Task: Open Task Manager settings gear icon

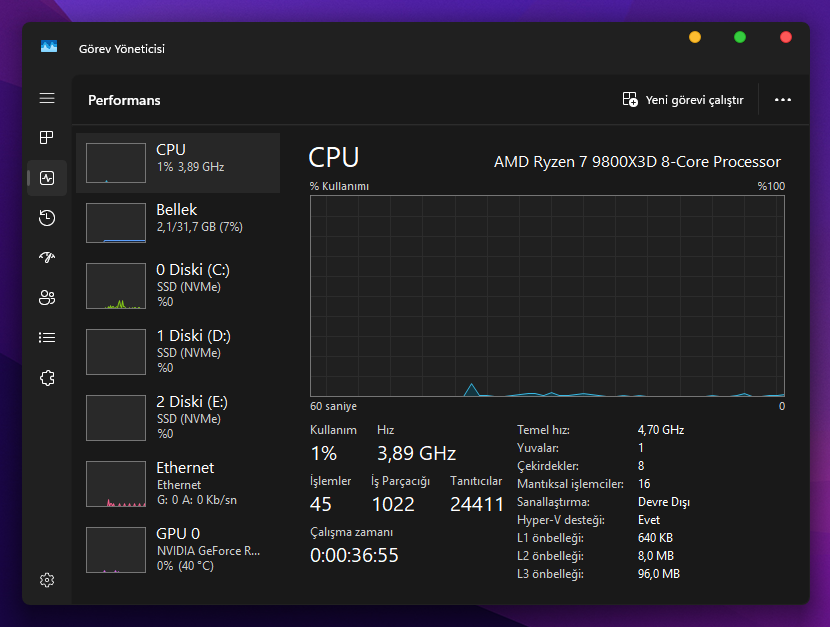Action: [47, 580]
